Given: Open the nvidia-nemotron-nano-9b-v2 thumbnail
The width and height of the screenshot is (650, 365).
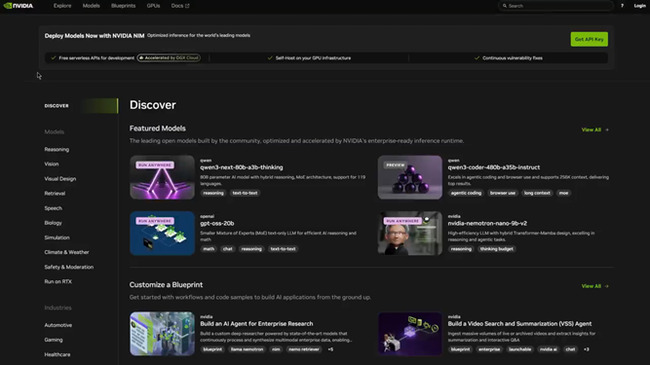Looking at the screenshot, I should [x=410, y=233].
